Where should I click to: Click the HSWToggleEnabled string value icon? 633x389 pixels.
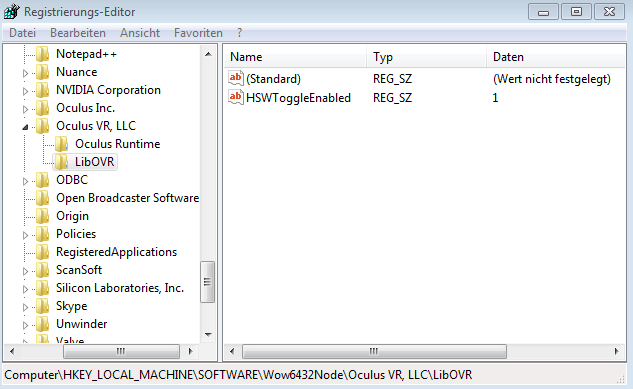coord(236,97)
